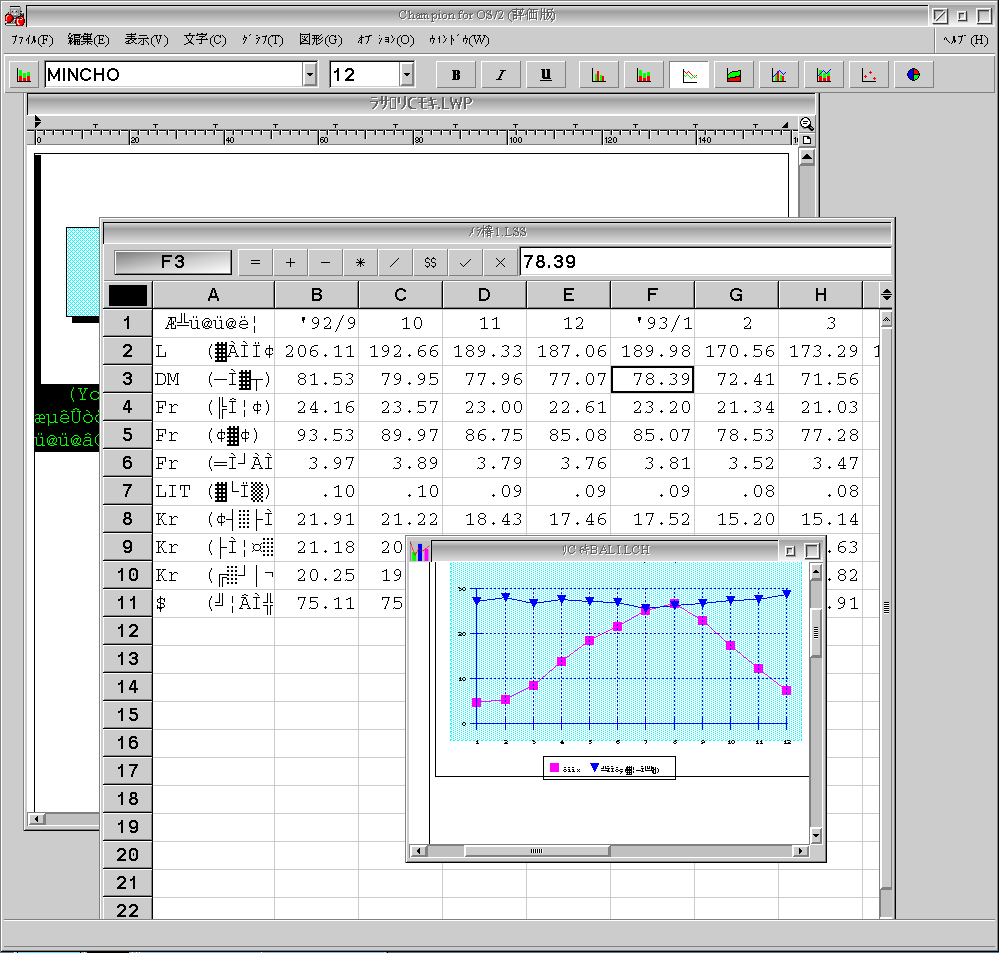The image size is (999, 953).
Task: Click document window scroll left arrow
Action: (37, 819)
